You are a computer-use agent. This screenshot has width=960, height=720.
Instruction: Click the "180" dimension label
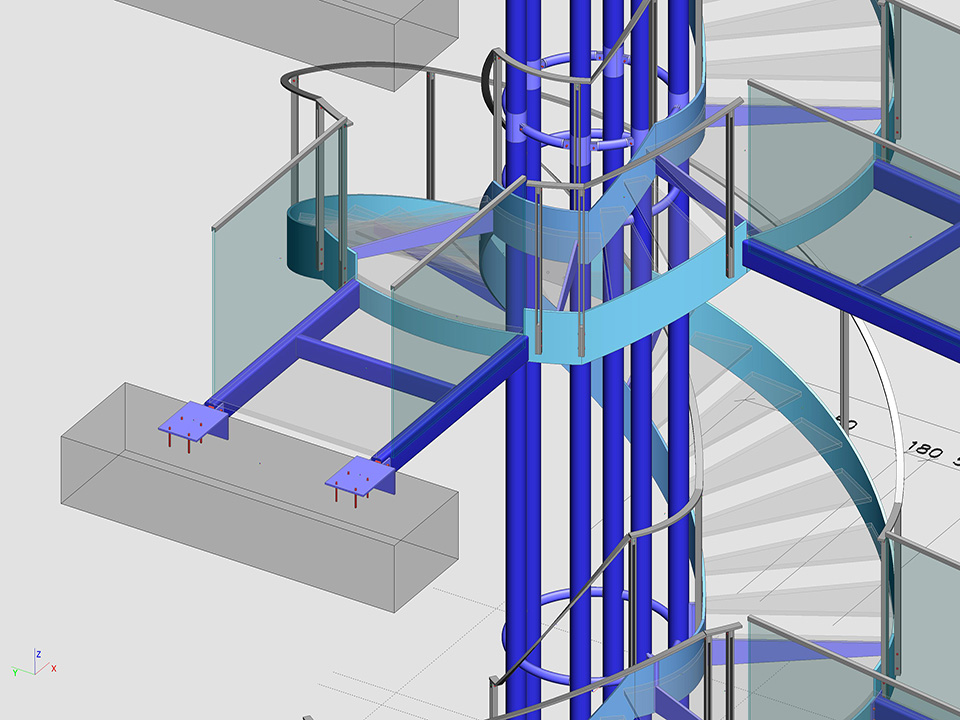[921, 451]
